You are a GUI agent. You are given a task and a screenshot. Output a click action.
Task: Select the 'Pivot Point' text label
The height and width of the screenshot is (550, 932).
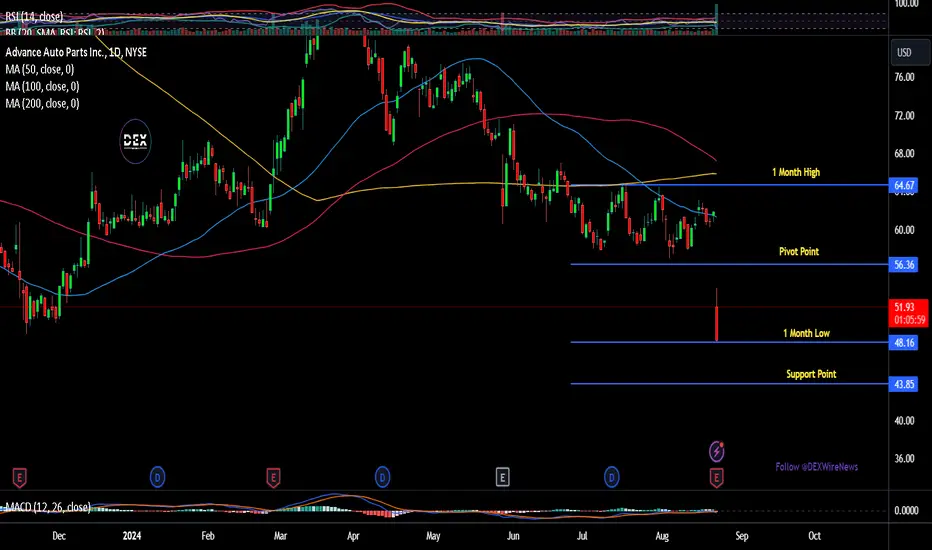[x=799, y=252]
